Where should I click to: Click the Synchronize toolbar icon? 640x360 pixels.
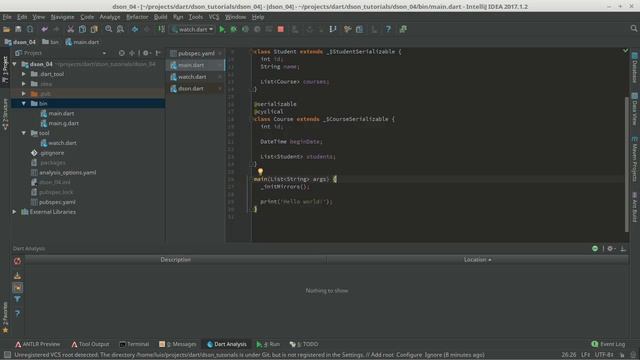[30, 29]
